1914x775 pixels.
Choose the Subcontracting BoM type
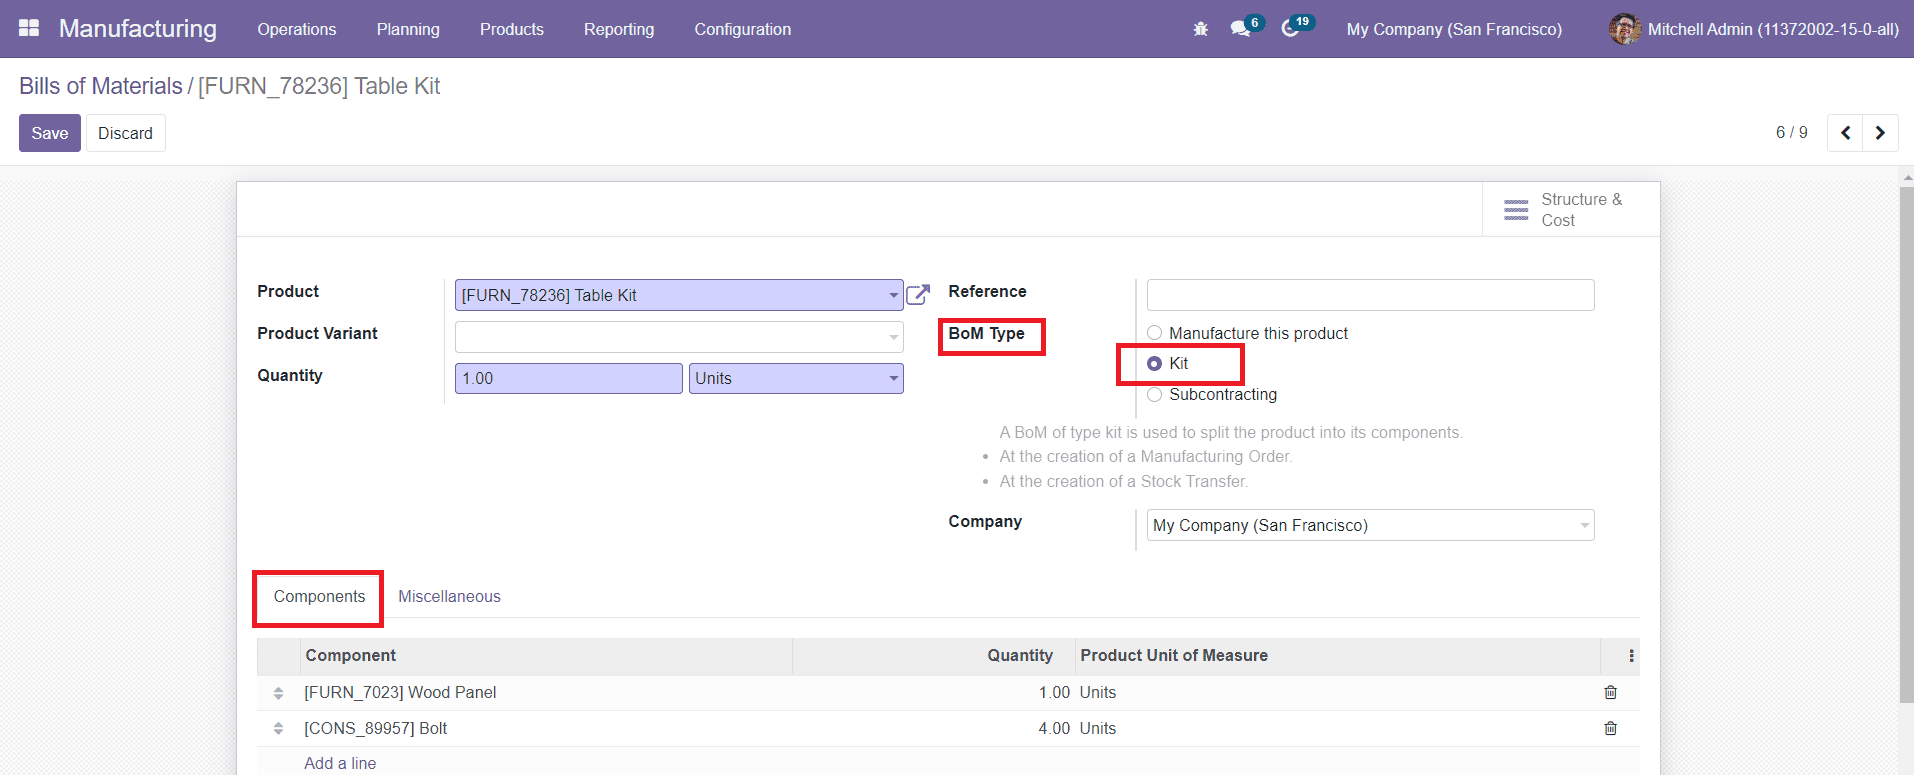tap(1155, 395)
